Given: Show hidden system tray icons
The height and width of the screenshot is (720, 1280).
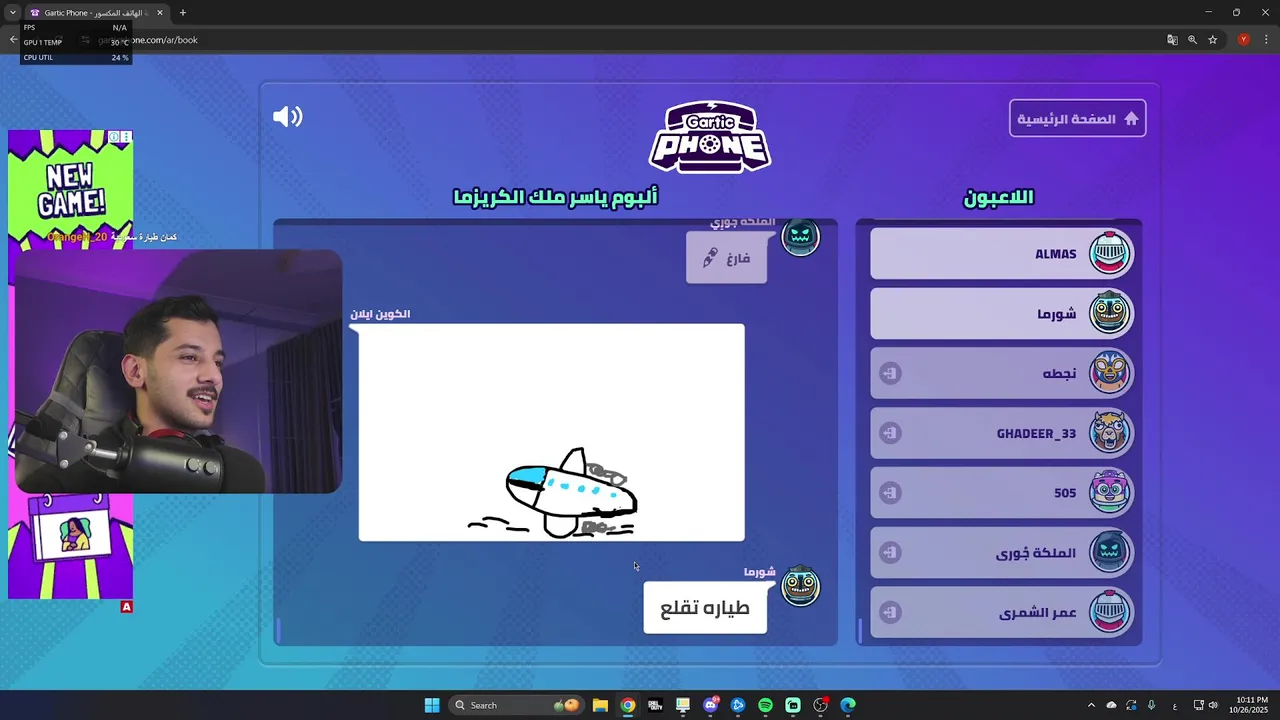Looking at the screenshot, I should (x=1091, y=705).
